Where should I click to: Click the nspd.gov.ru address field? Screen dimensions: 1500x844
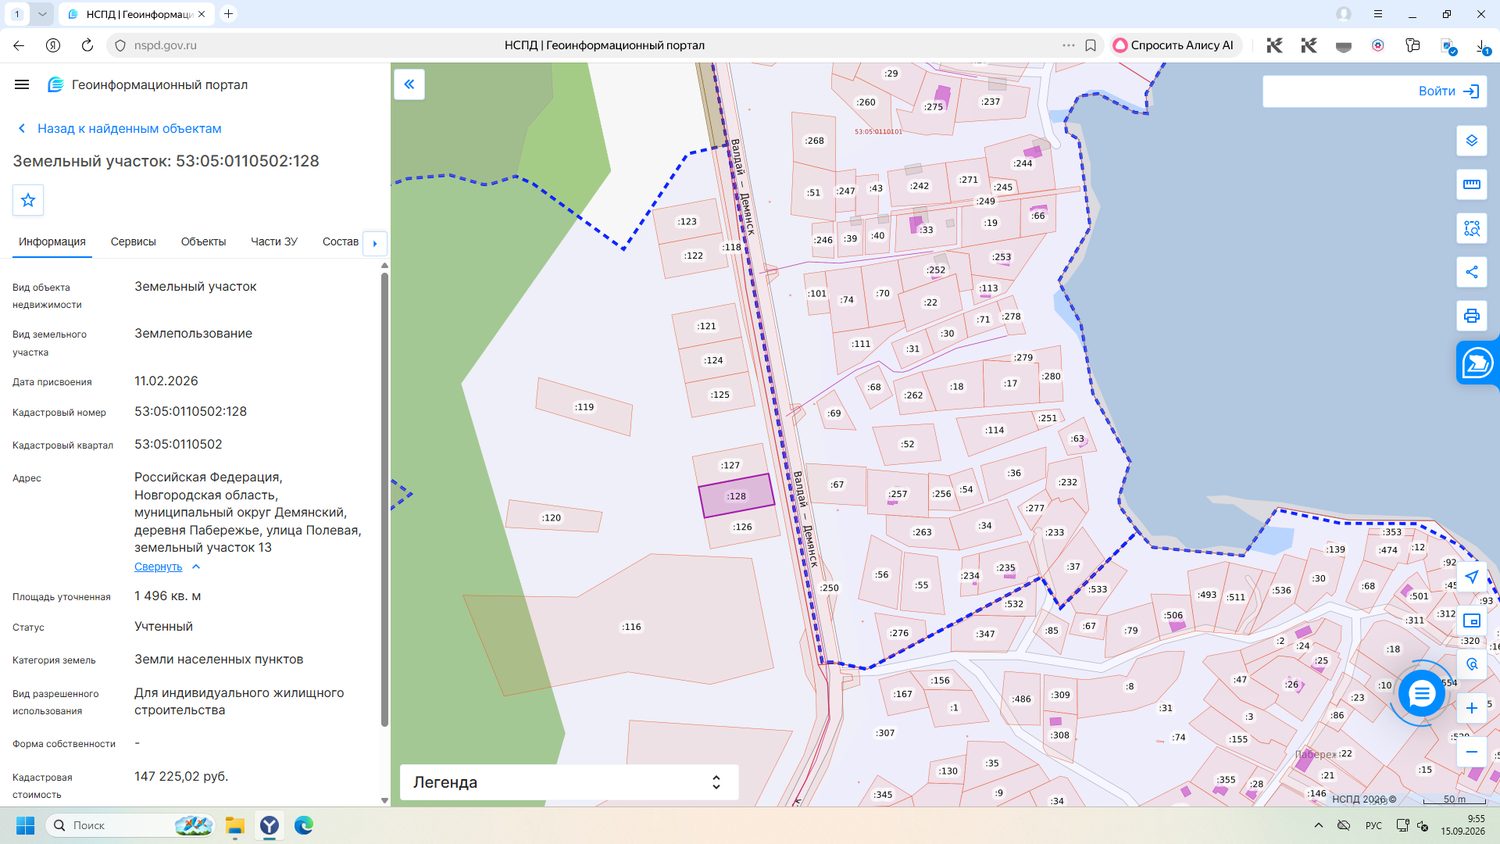coord(164,45)
